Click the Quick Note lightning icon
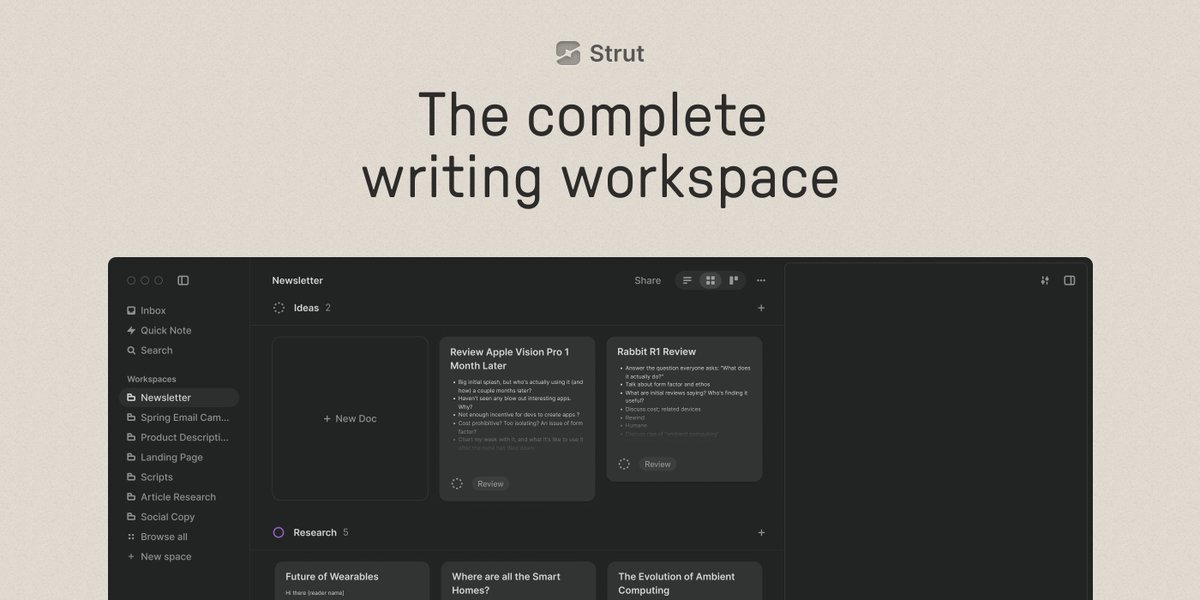 coord(131,331)
